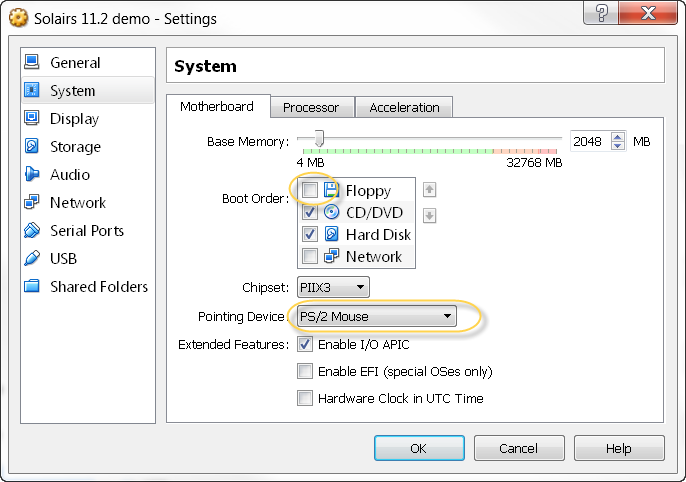
Task: Click the Base Memory 2048 value field
Action: pyautogui.click(x=590, y=141)
